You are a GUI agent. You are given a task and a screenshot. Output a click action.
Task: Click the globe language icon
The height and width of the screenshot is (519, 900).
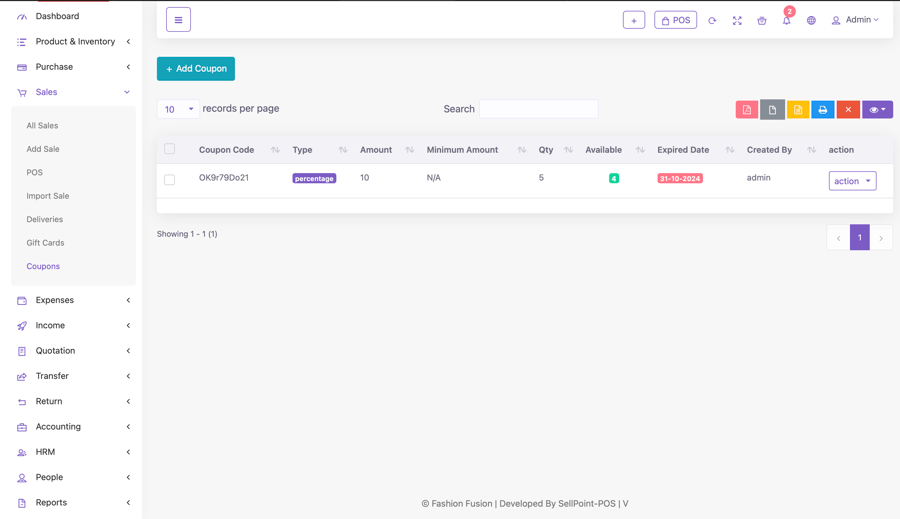click(811, 20)
